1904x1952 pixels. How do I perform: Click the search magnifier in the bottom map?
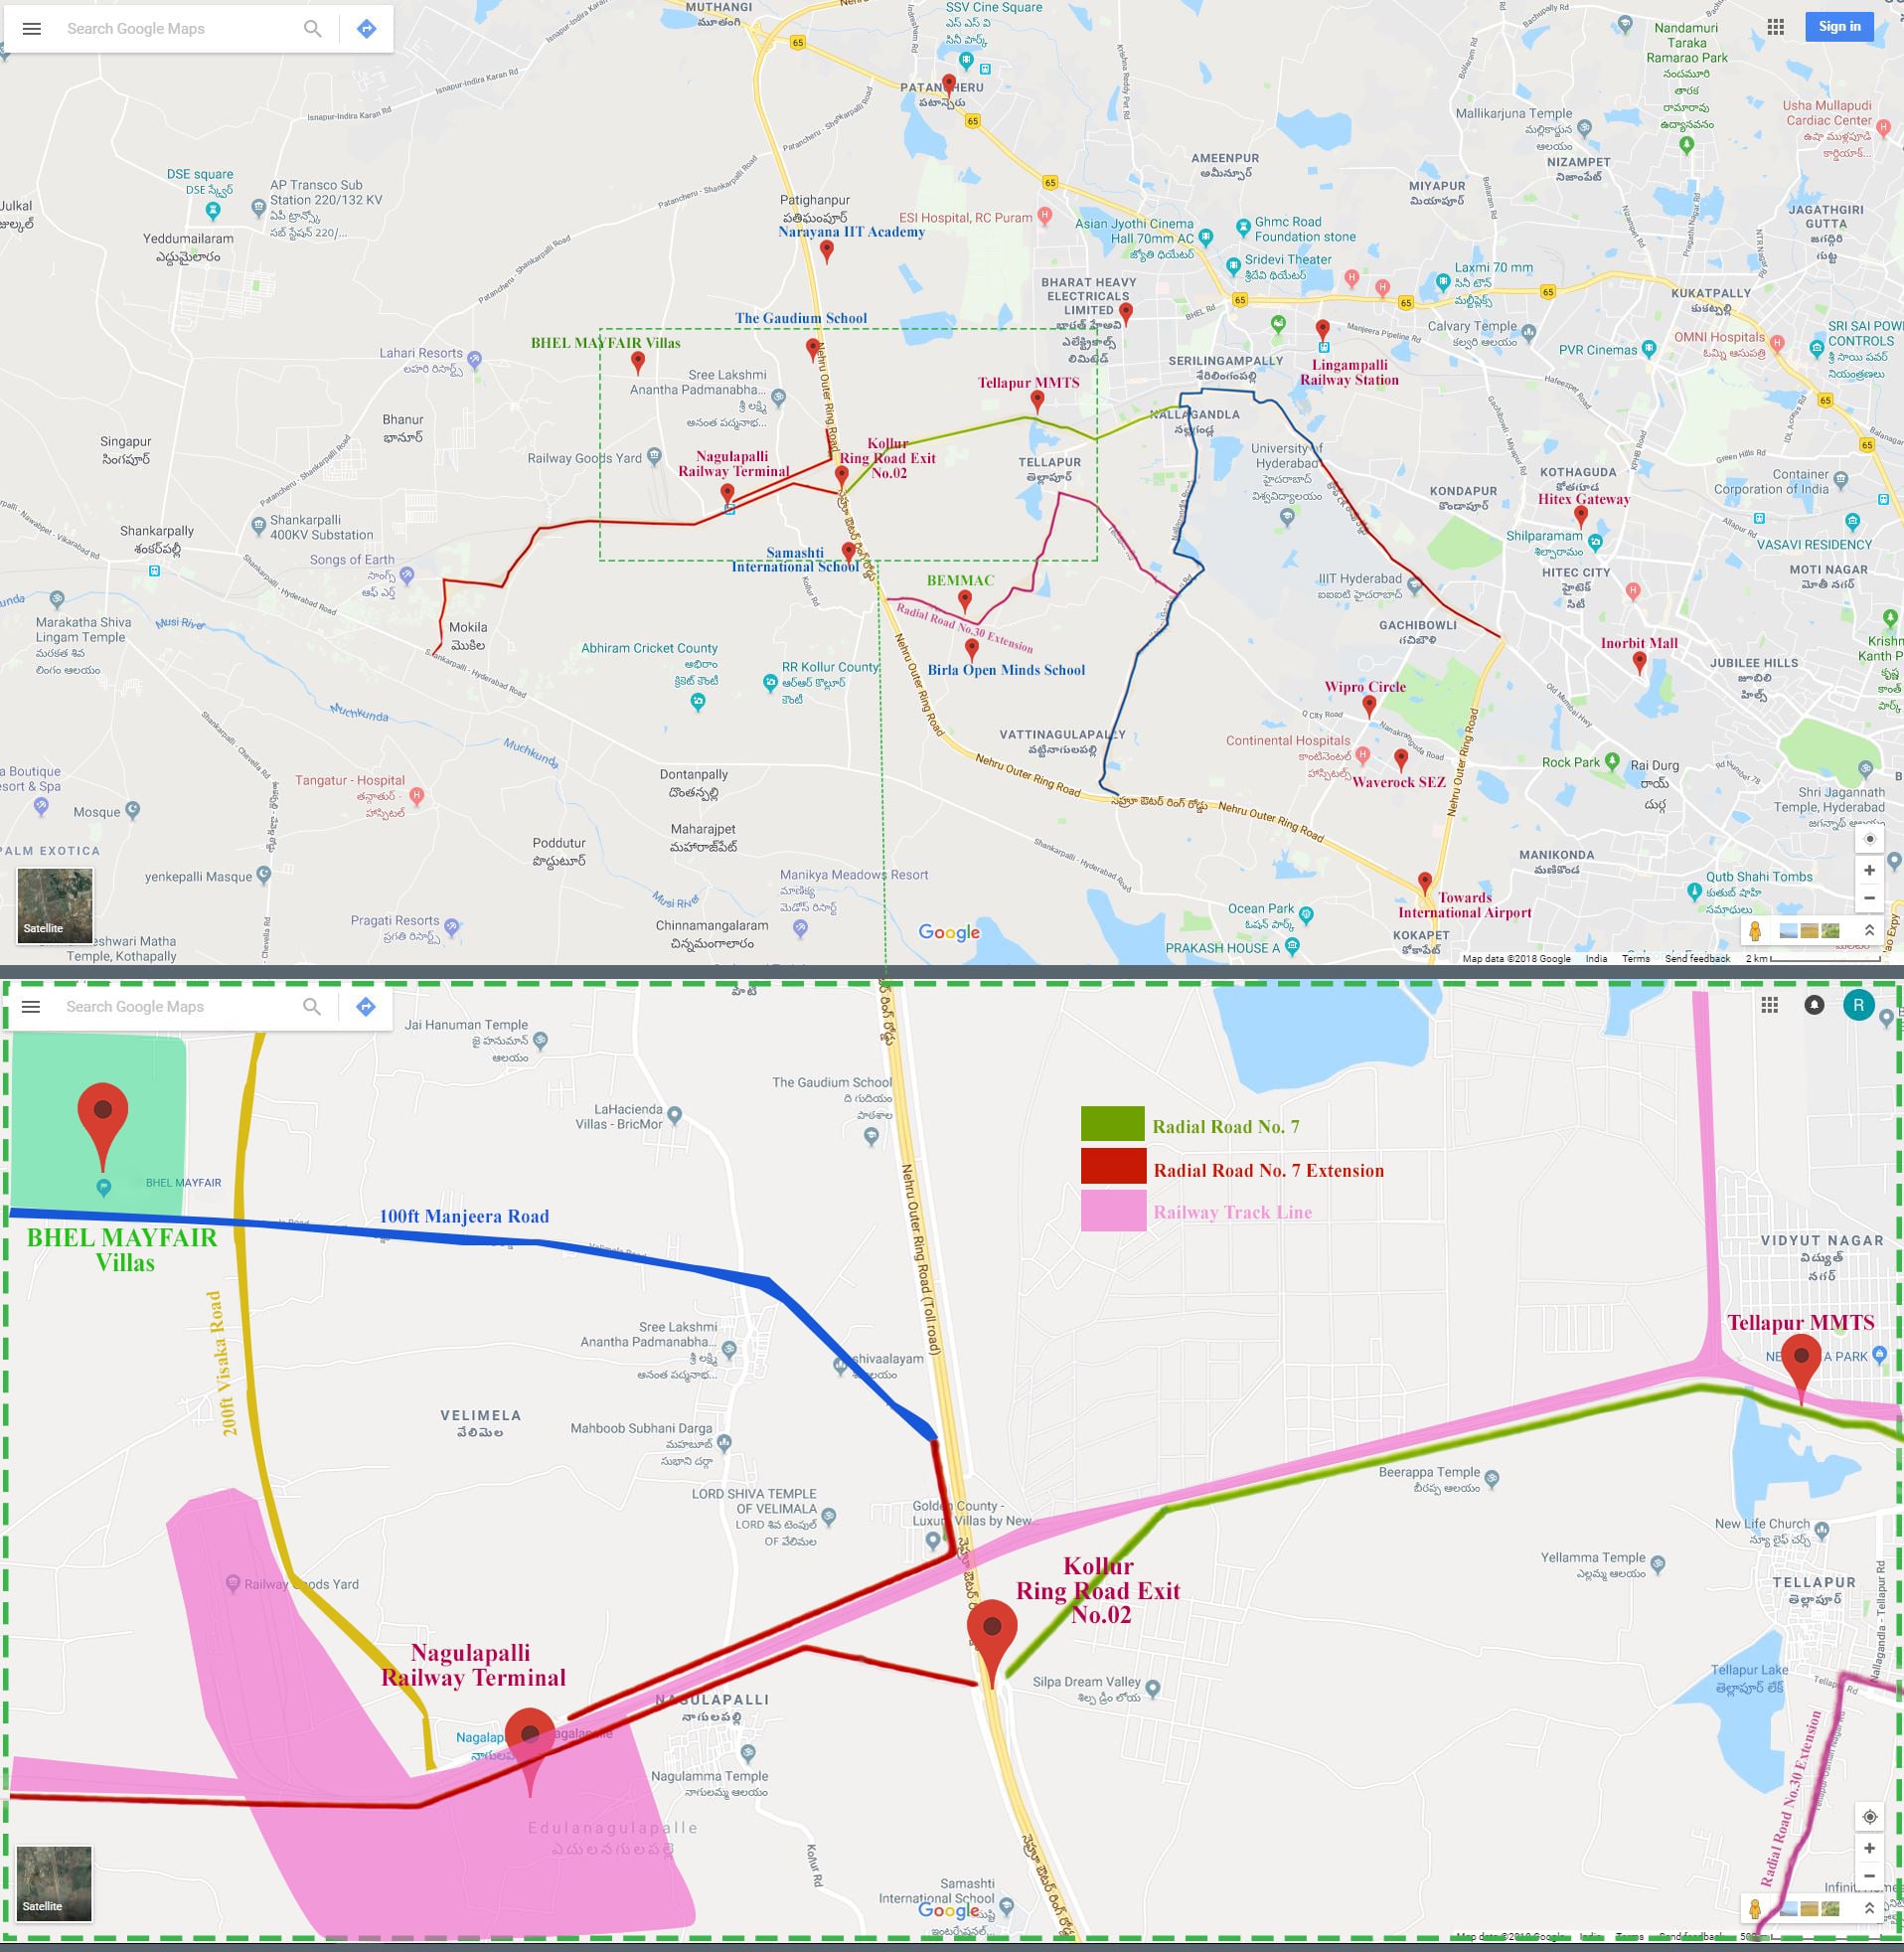point(312,1007)
